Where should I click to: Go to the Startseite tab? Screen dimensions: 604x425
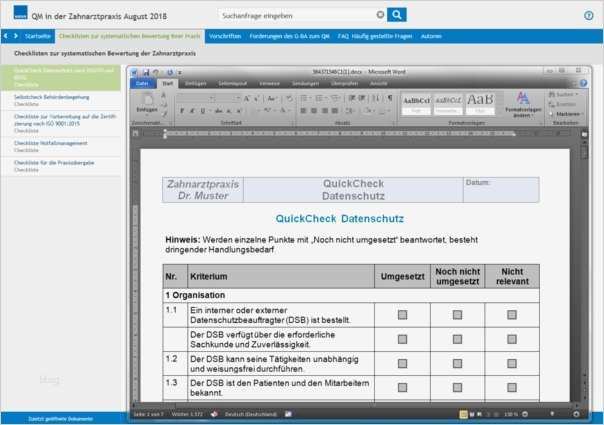point(37,36)
